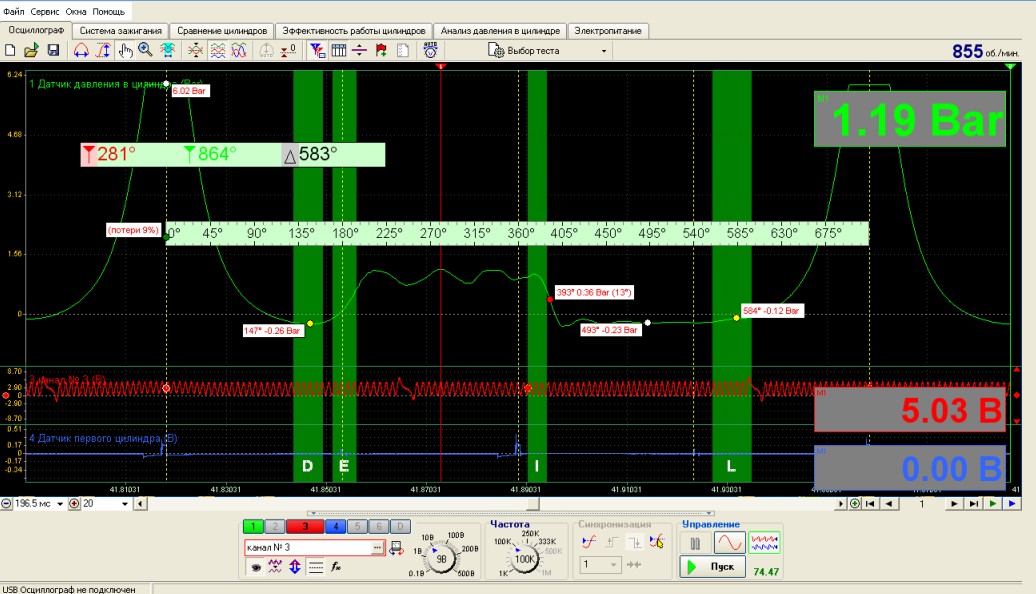Switch to the Электропитание tab
Screen dimensions: 1036x594
[608, 30]
